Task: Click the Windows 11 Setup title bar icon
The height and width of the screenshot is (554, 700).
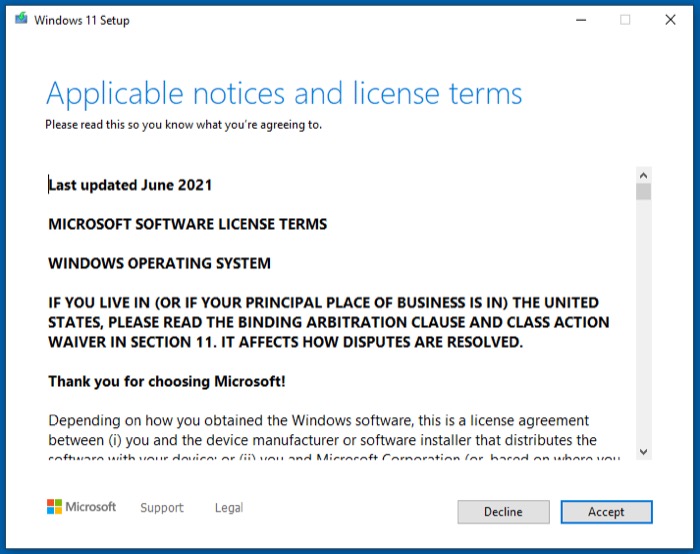Action: point(21,19)
